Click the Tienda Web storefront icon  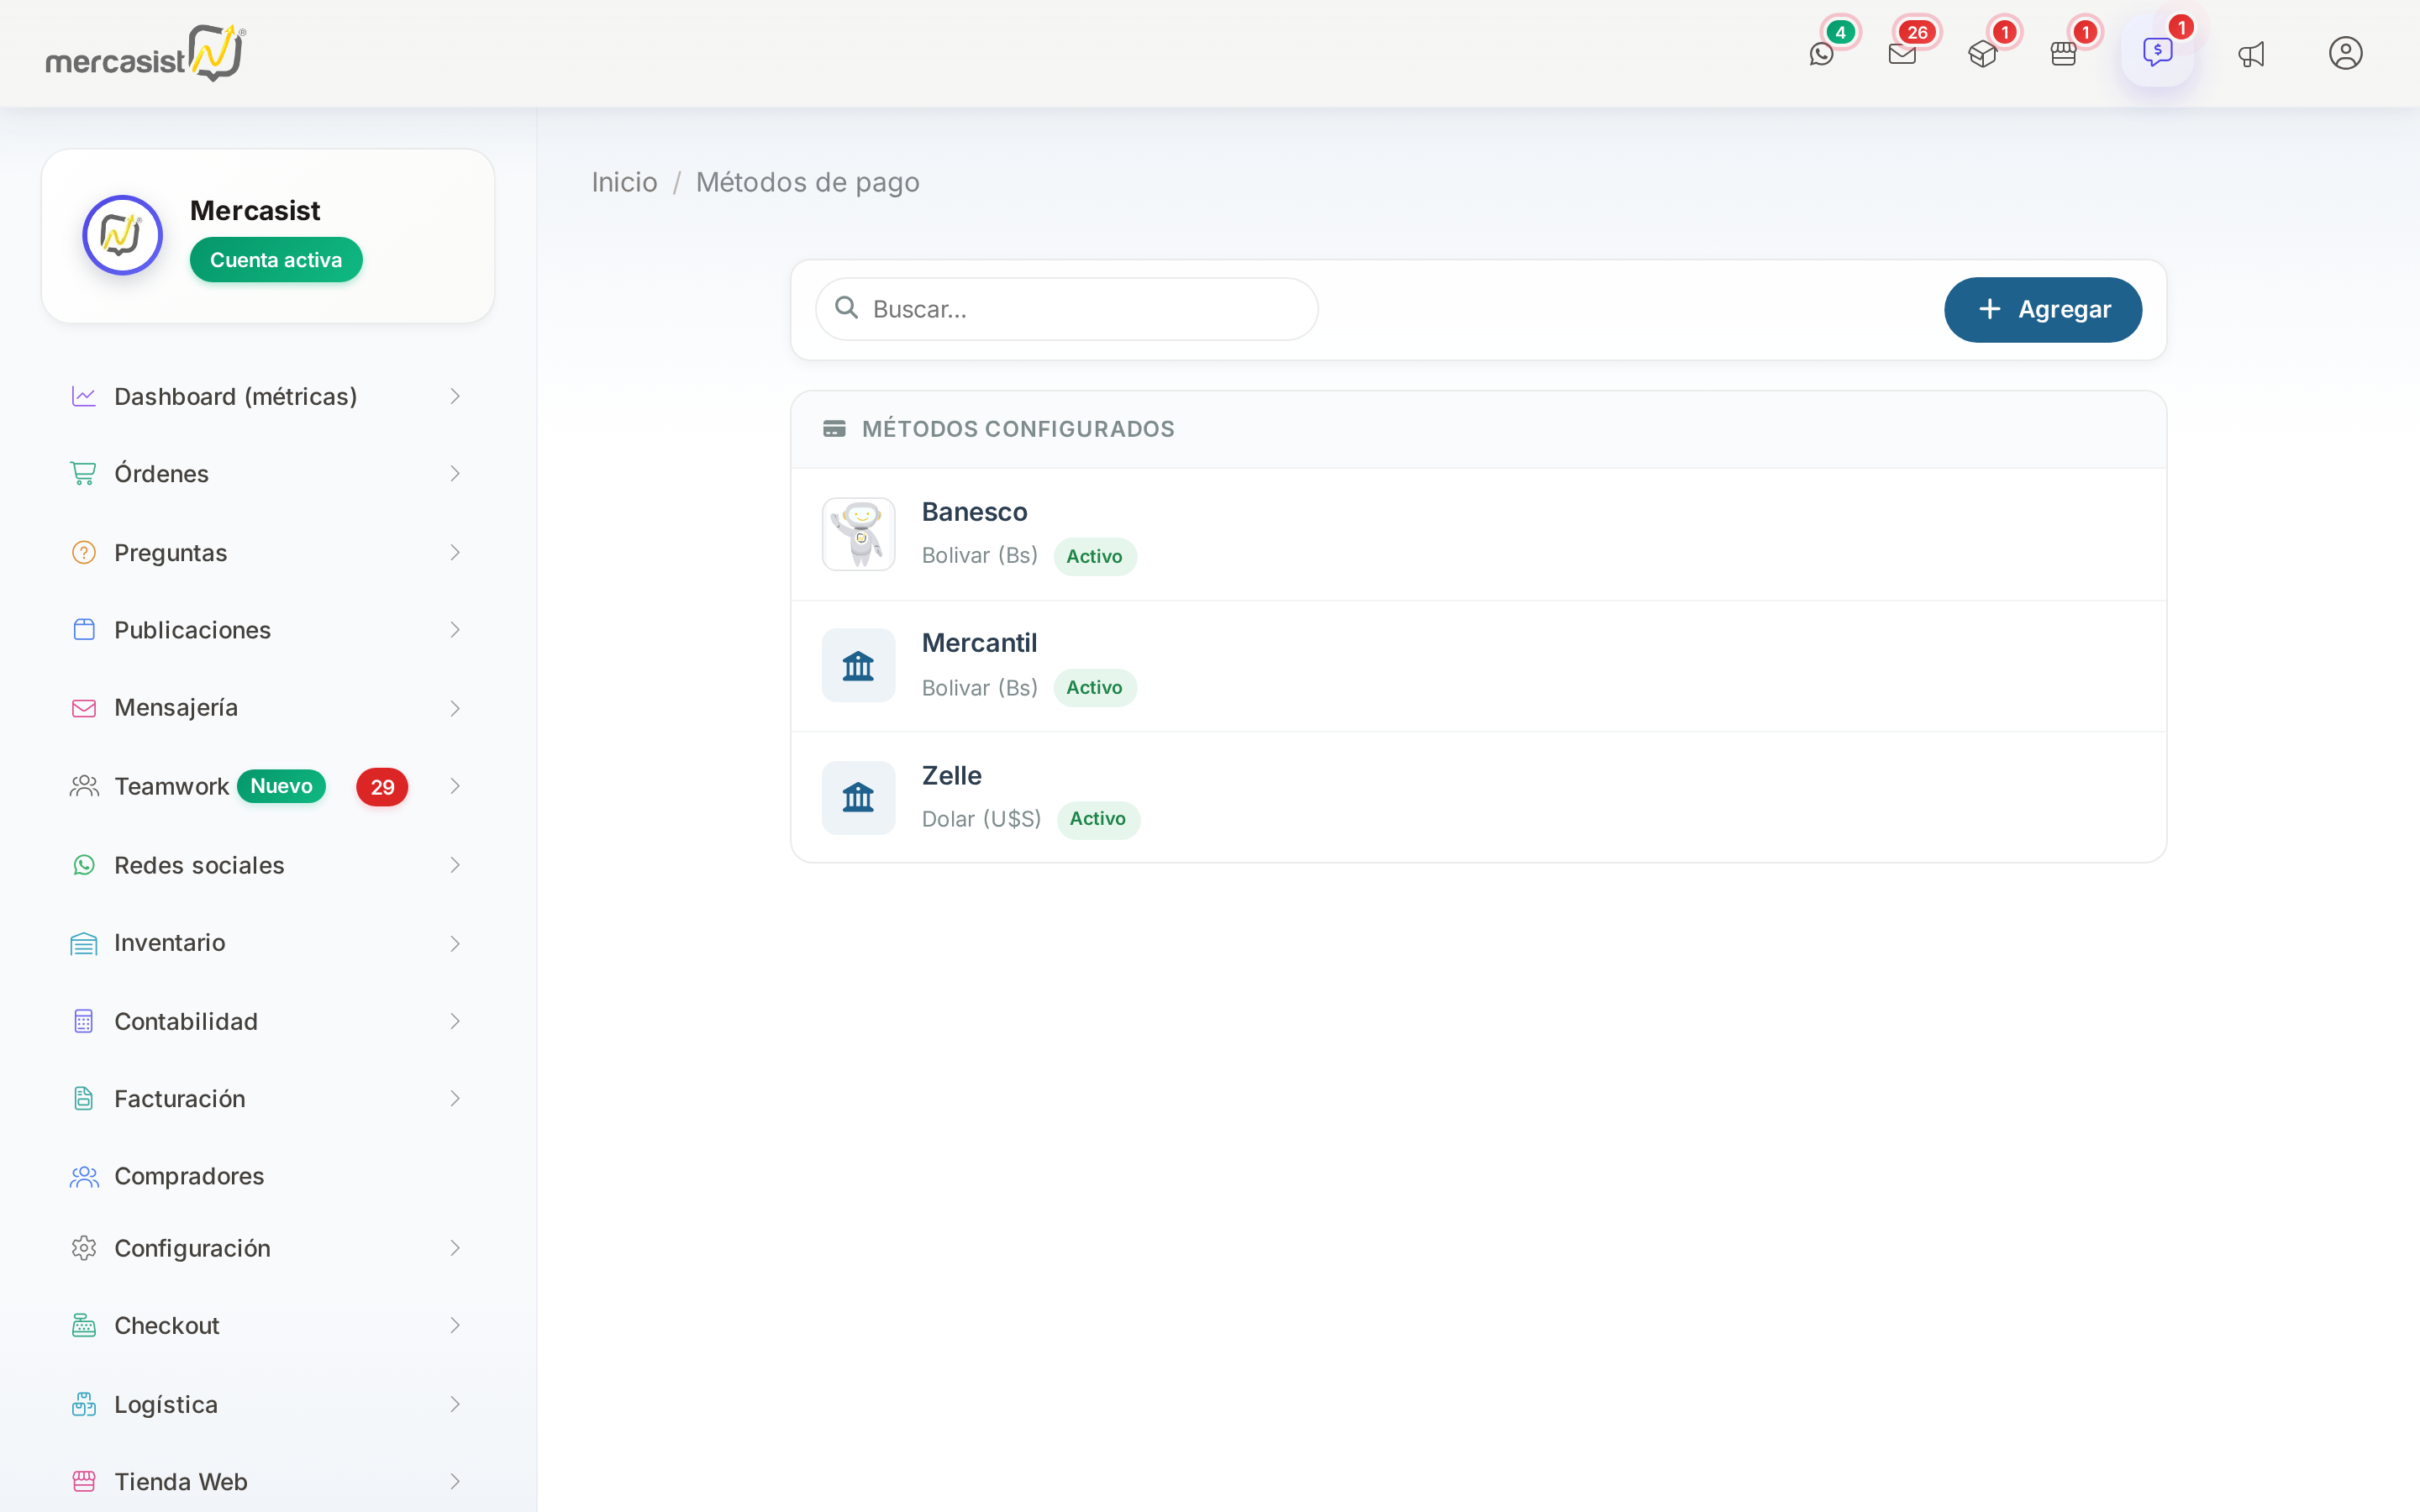[x=84, y=1482]
